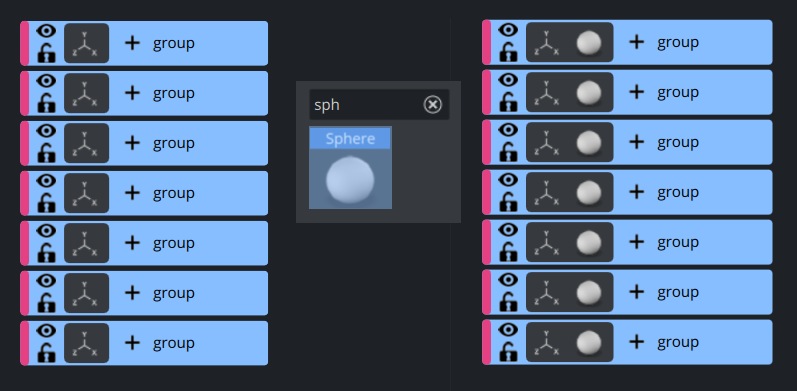Hide the top left column group layer
This screenshot has height=391, width=797.
pyautogui.click(x=46, y=32)
